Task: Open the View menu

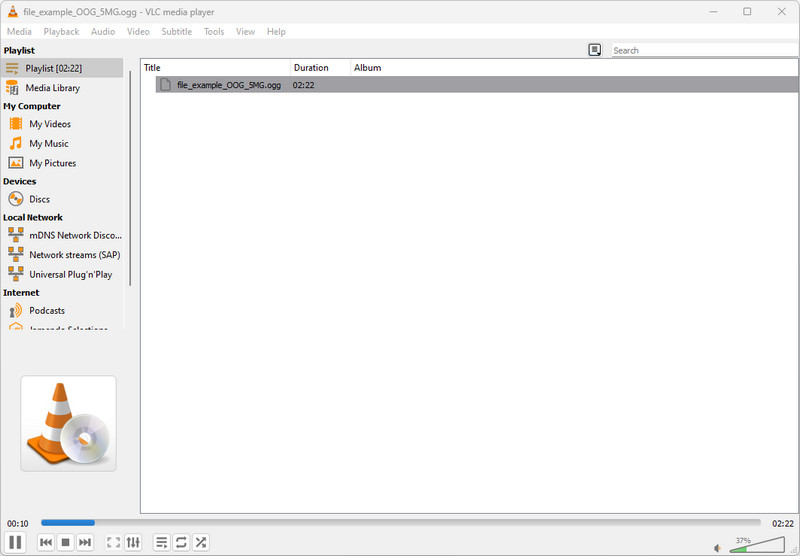Action: point(245,32)
